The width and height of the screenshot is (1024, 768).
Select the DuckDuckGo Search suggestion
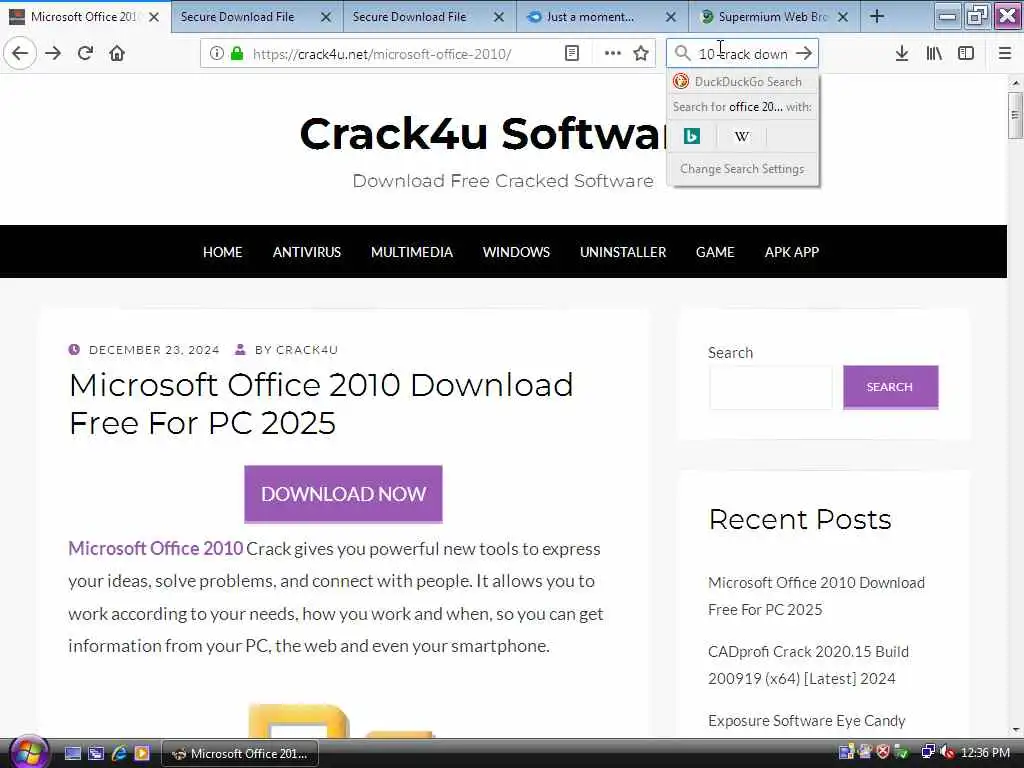(x=743, y=82)
